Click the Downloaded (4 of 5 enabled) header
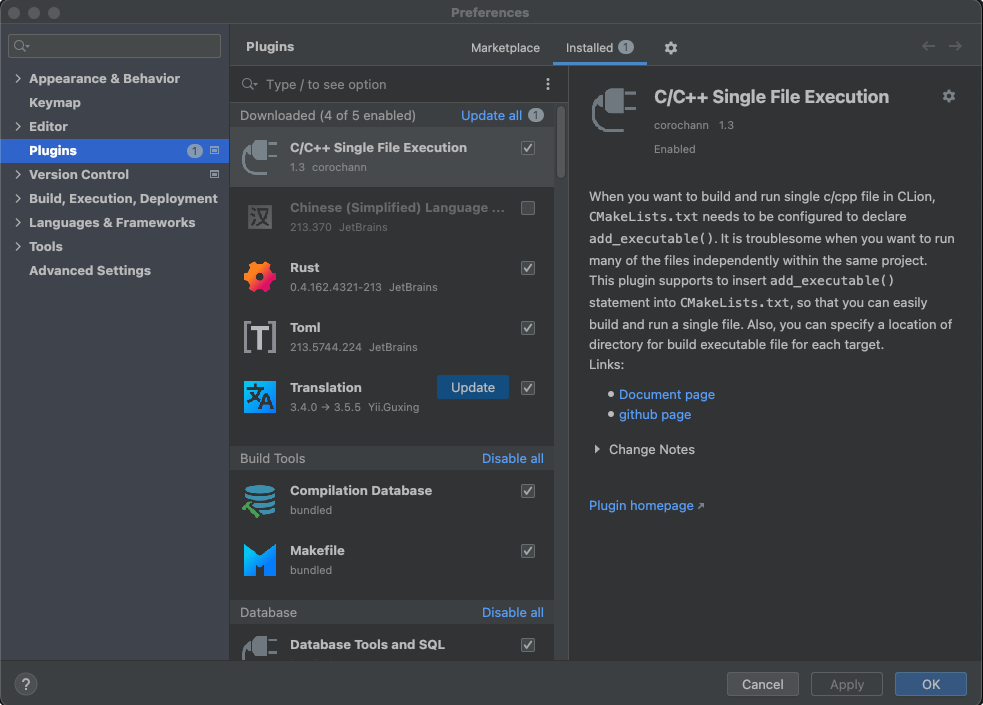 tap(328, 115)
